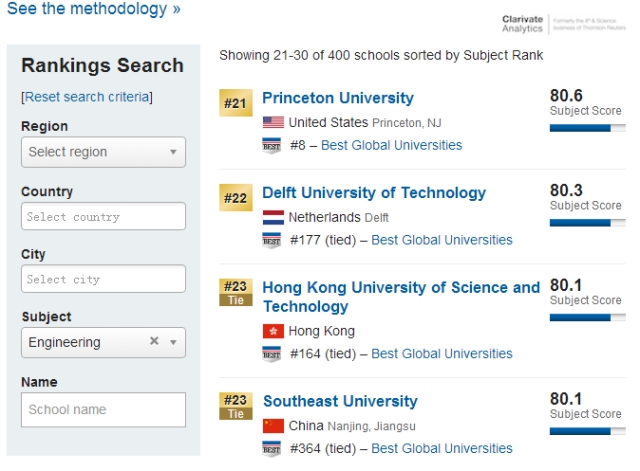This screenshot has height=471, width=640.
Task: Clear the Engineering subject with the X
Action: tap(154, 341)
